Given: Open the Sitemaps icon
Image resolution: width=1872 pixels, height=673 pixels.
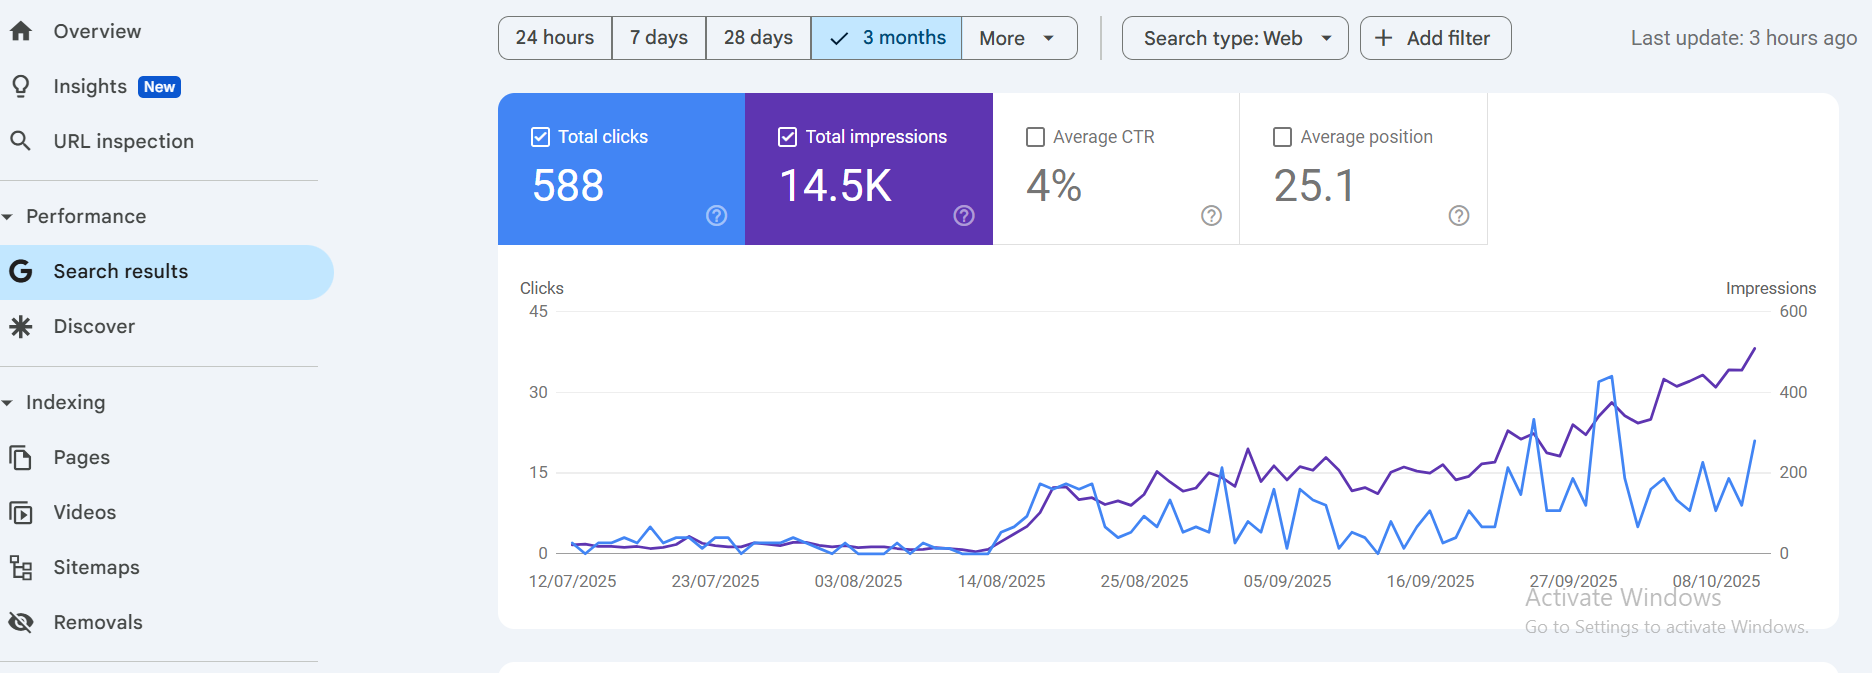Looking at the screenshot, I should point(21,567).
